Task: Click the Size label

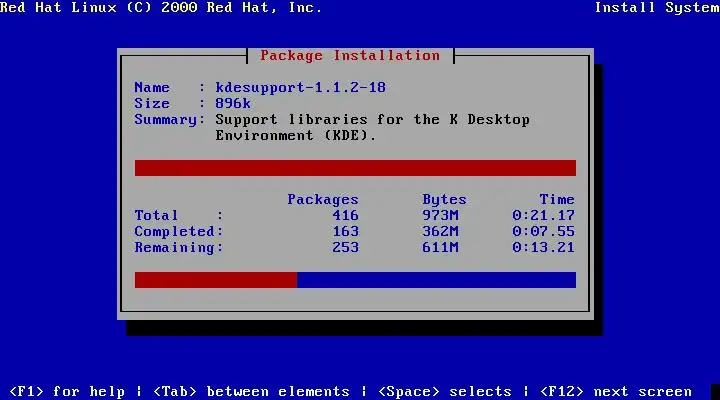Action: pos(152,103)
